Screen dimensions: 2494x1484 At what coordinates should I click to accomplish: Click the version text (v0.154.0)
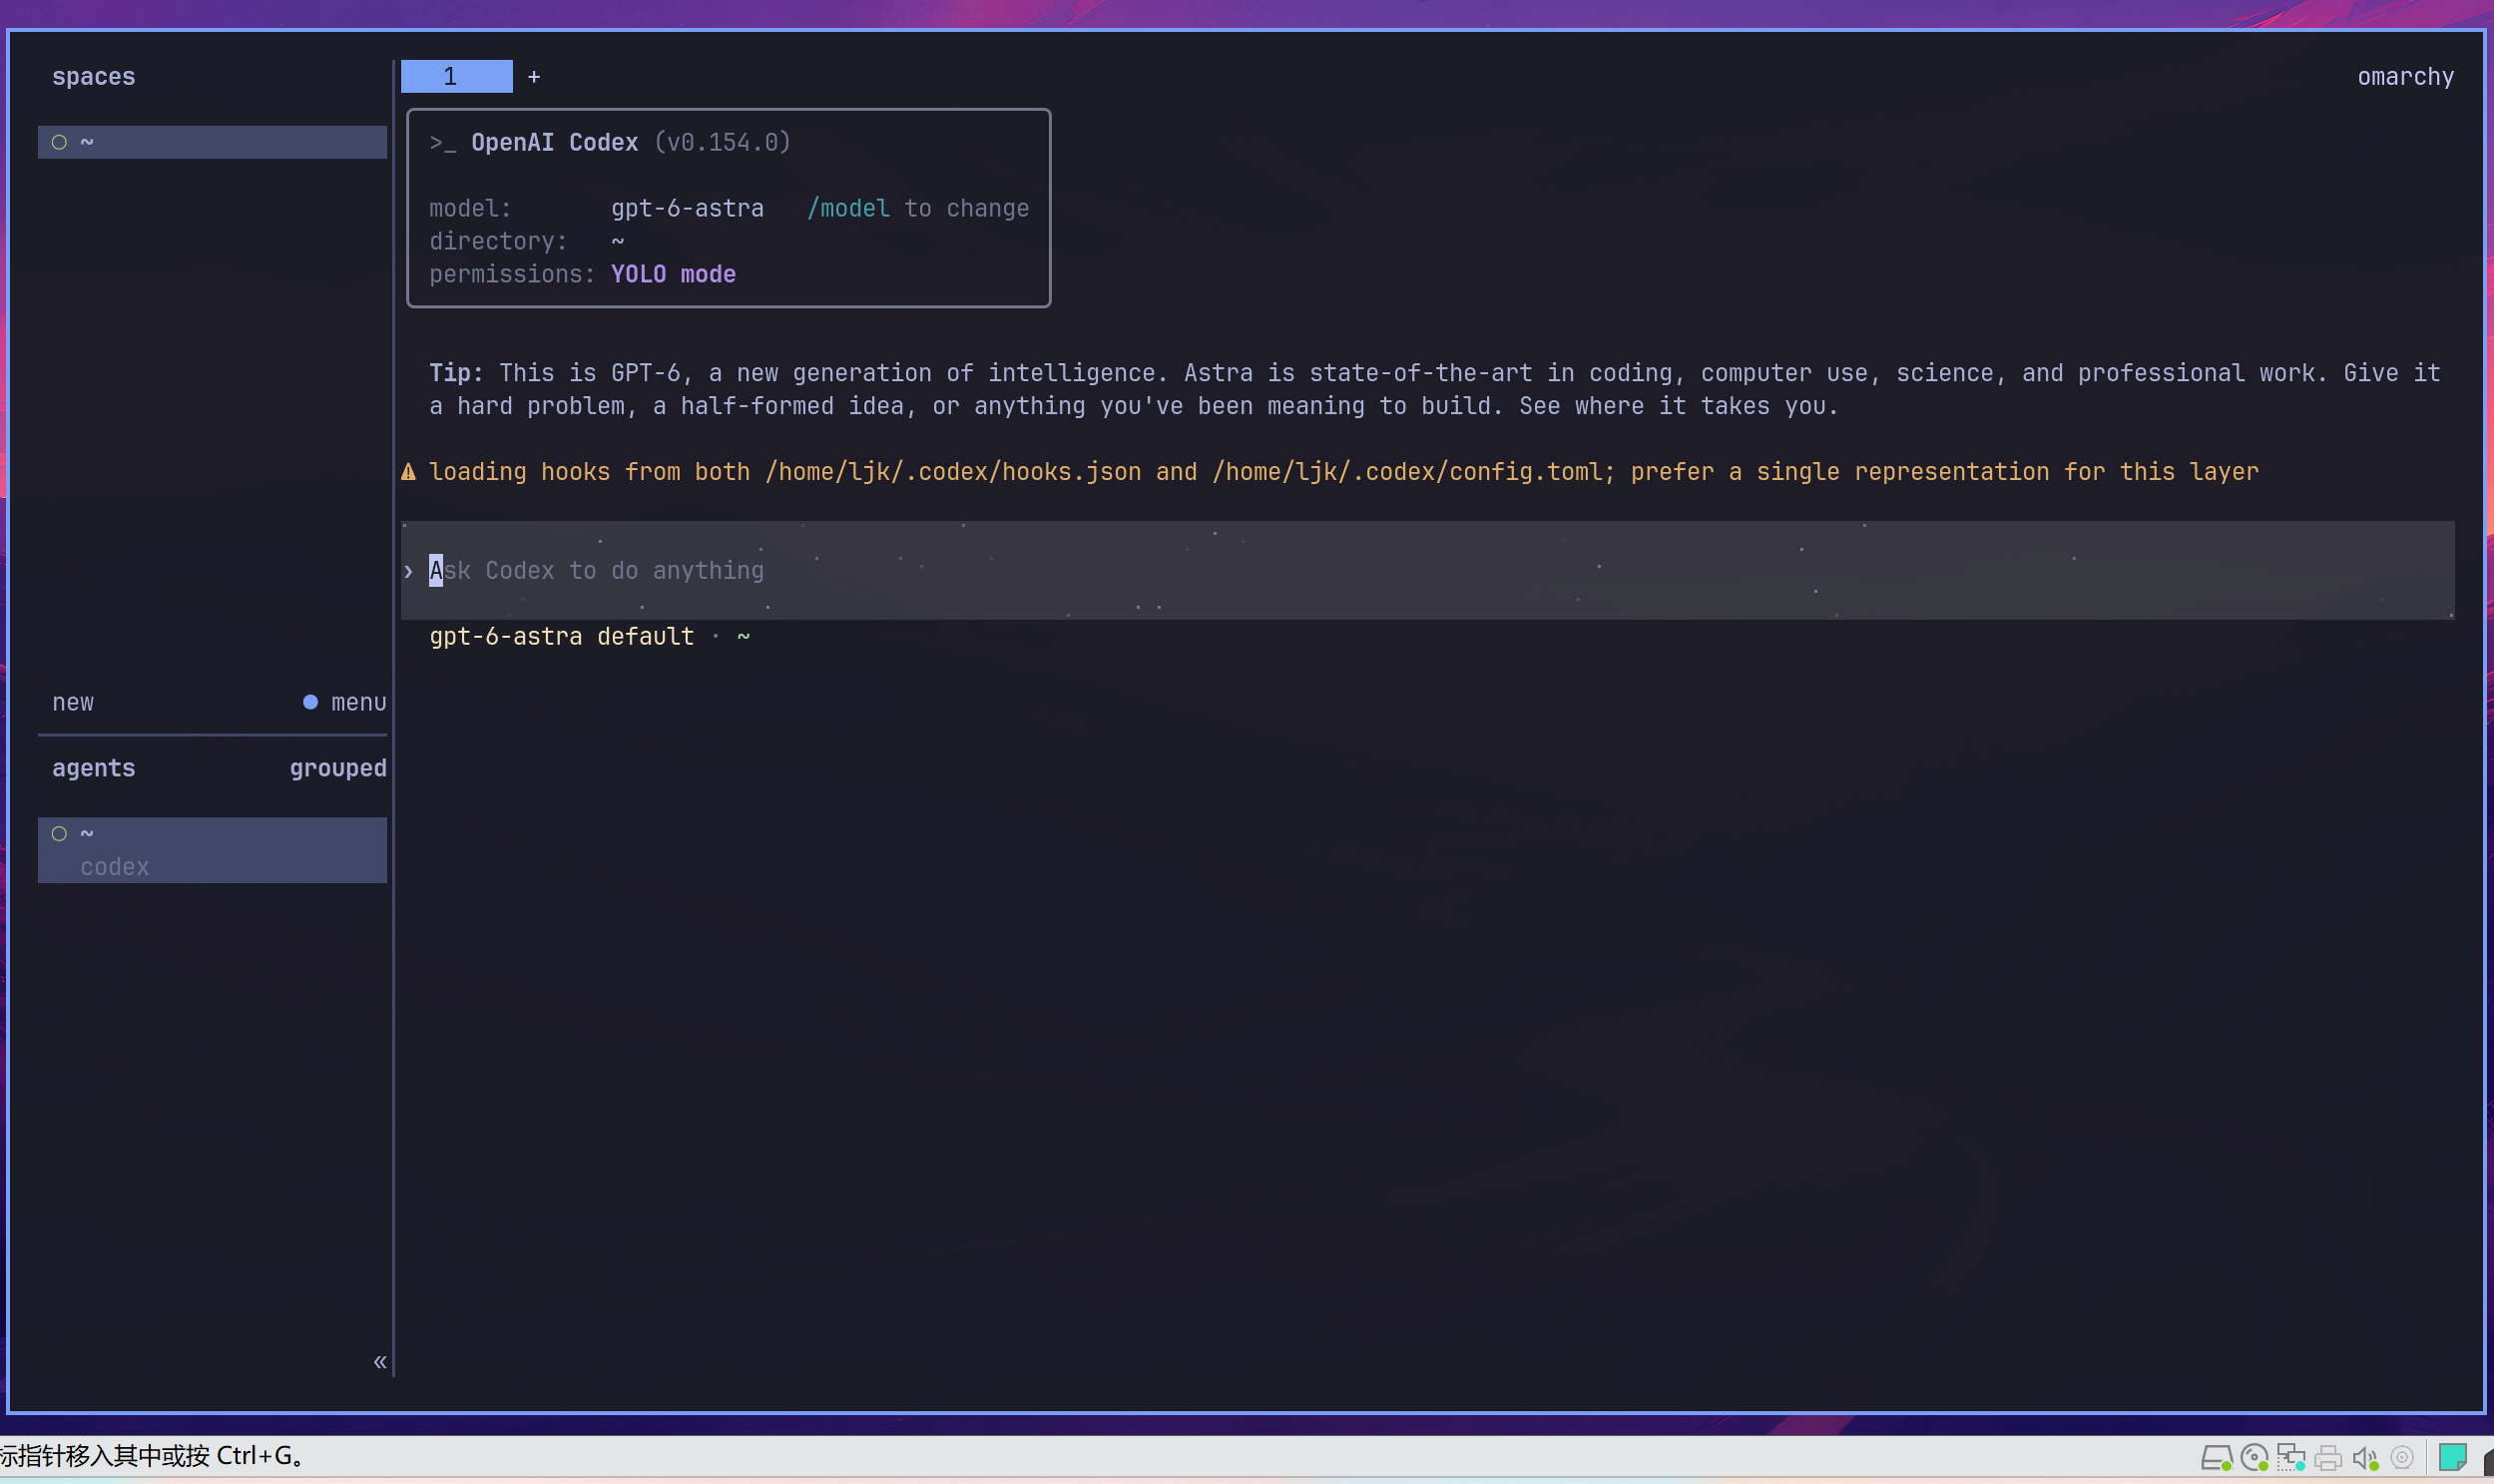pos(723,143)
